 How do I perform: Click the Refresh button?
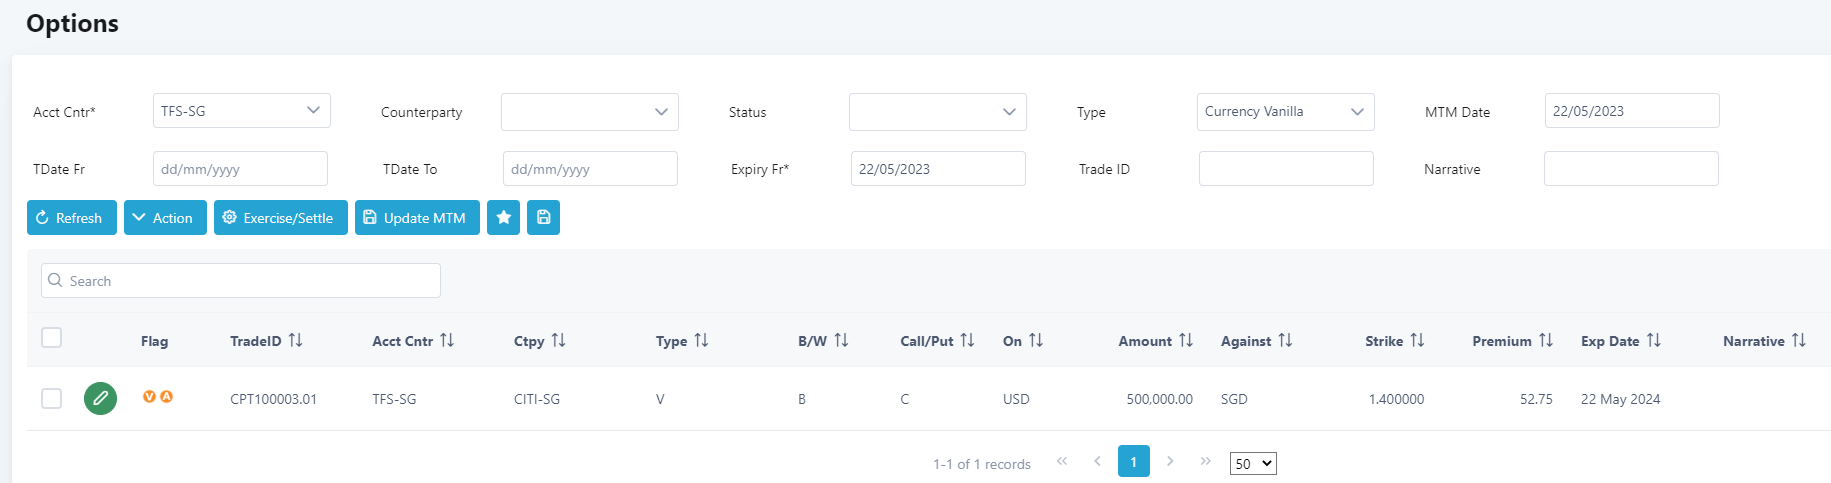[x=71, y=218]
